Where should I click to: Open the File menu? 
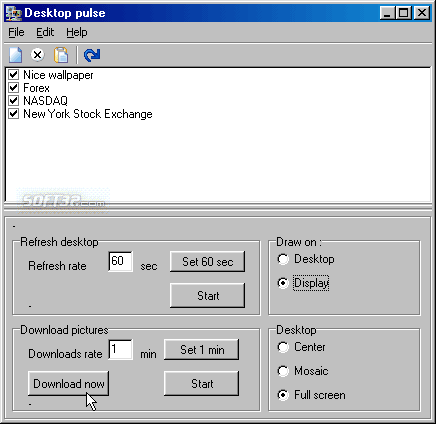[x=16, y=32]
